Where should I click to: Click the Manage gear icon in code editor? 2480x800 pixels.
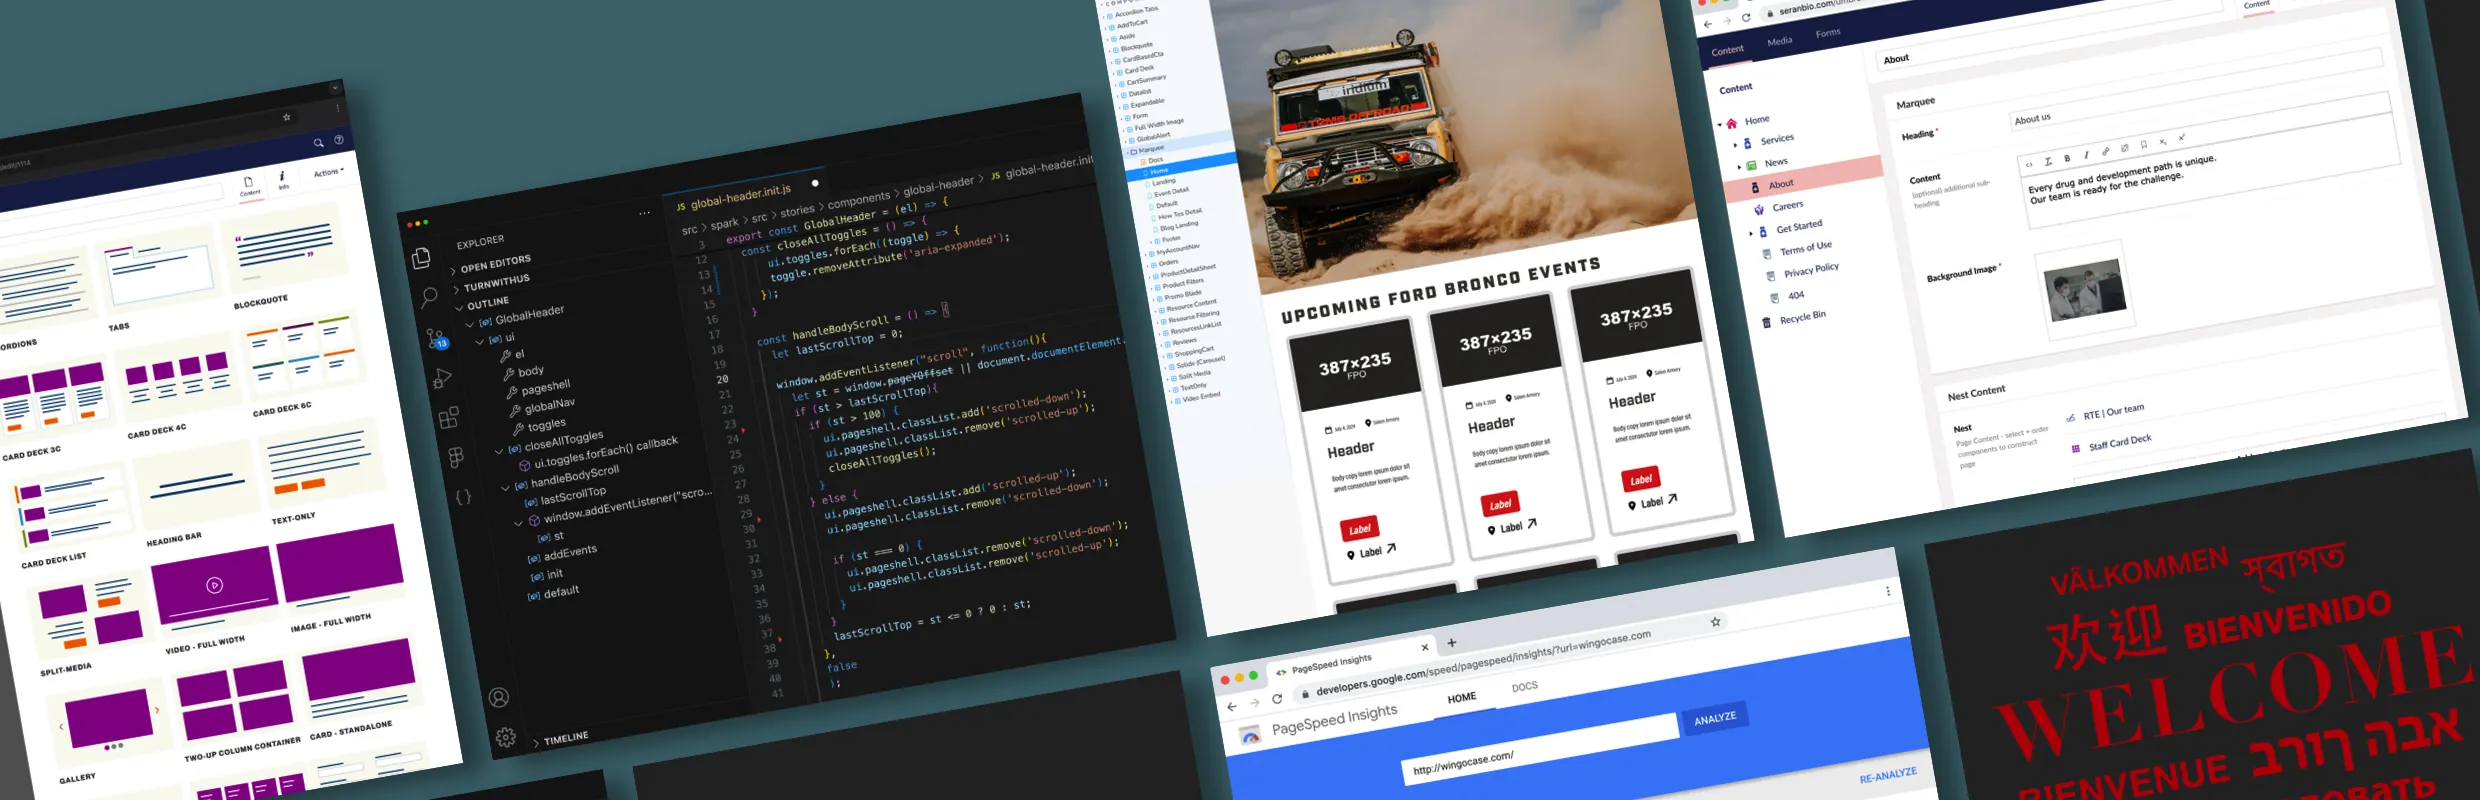(506, 737)
